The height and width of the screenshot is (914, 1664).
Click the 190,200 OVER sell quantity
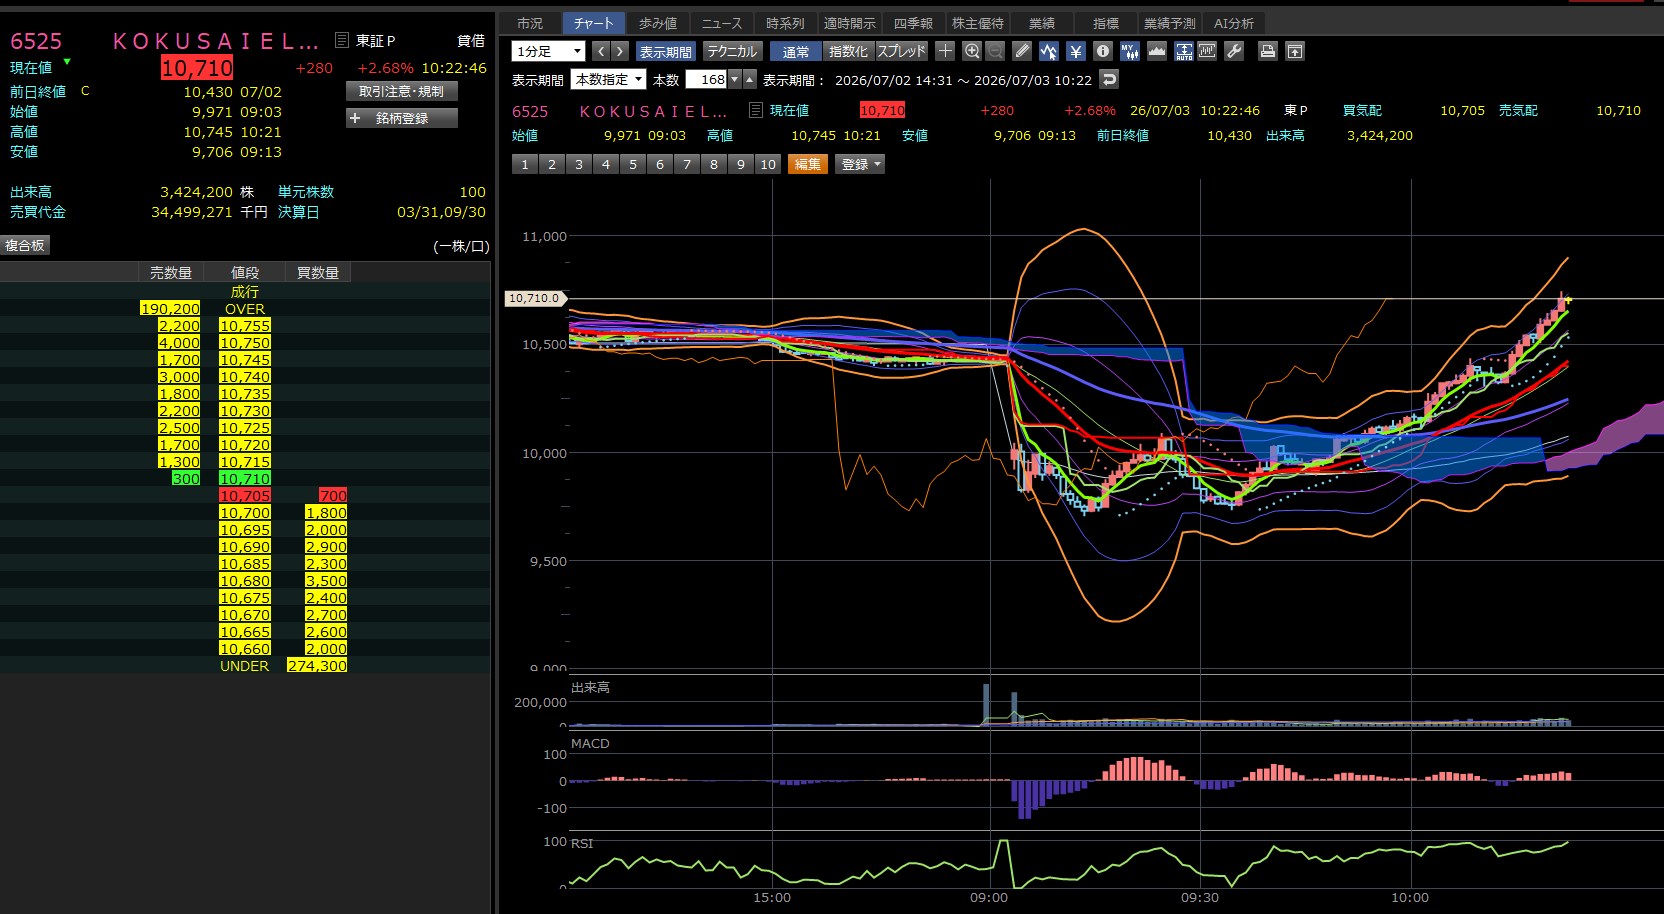pyautogui.click(x=170, y=309)
